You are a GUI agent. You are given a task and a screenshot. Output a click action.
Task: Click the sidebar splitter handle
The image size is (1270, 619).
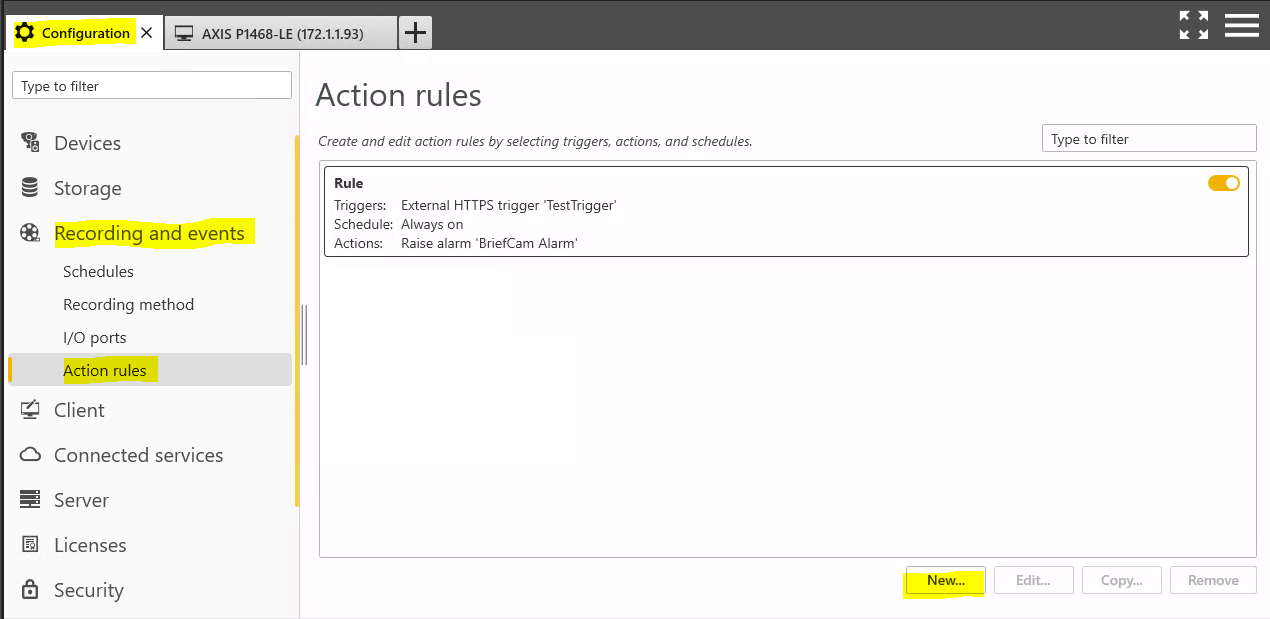coord(304,335)
